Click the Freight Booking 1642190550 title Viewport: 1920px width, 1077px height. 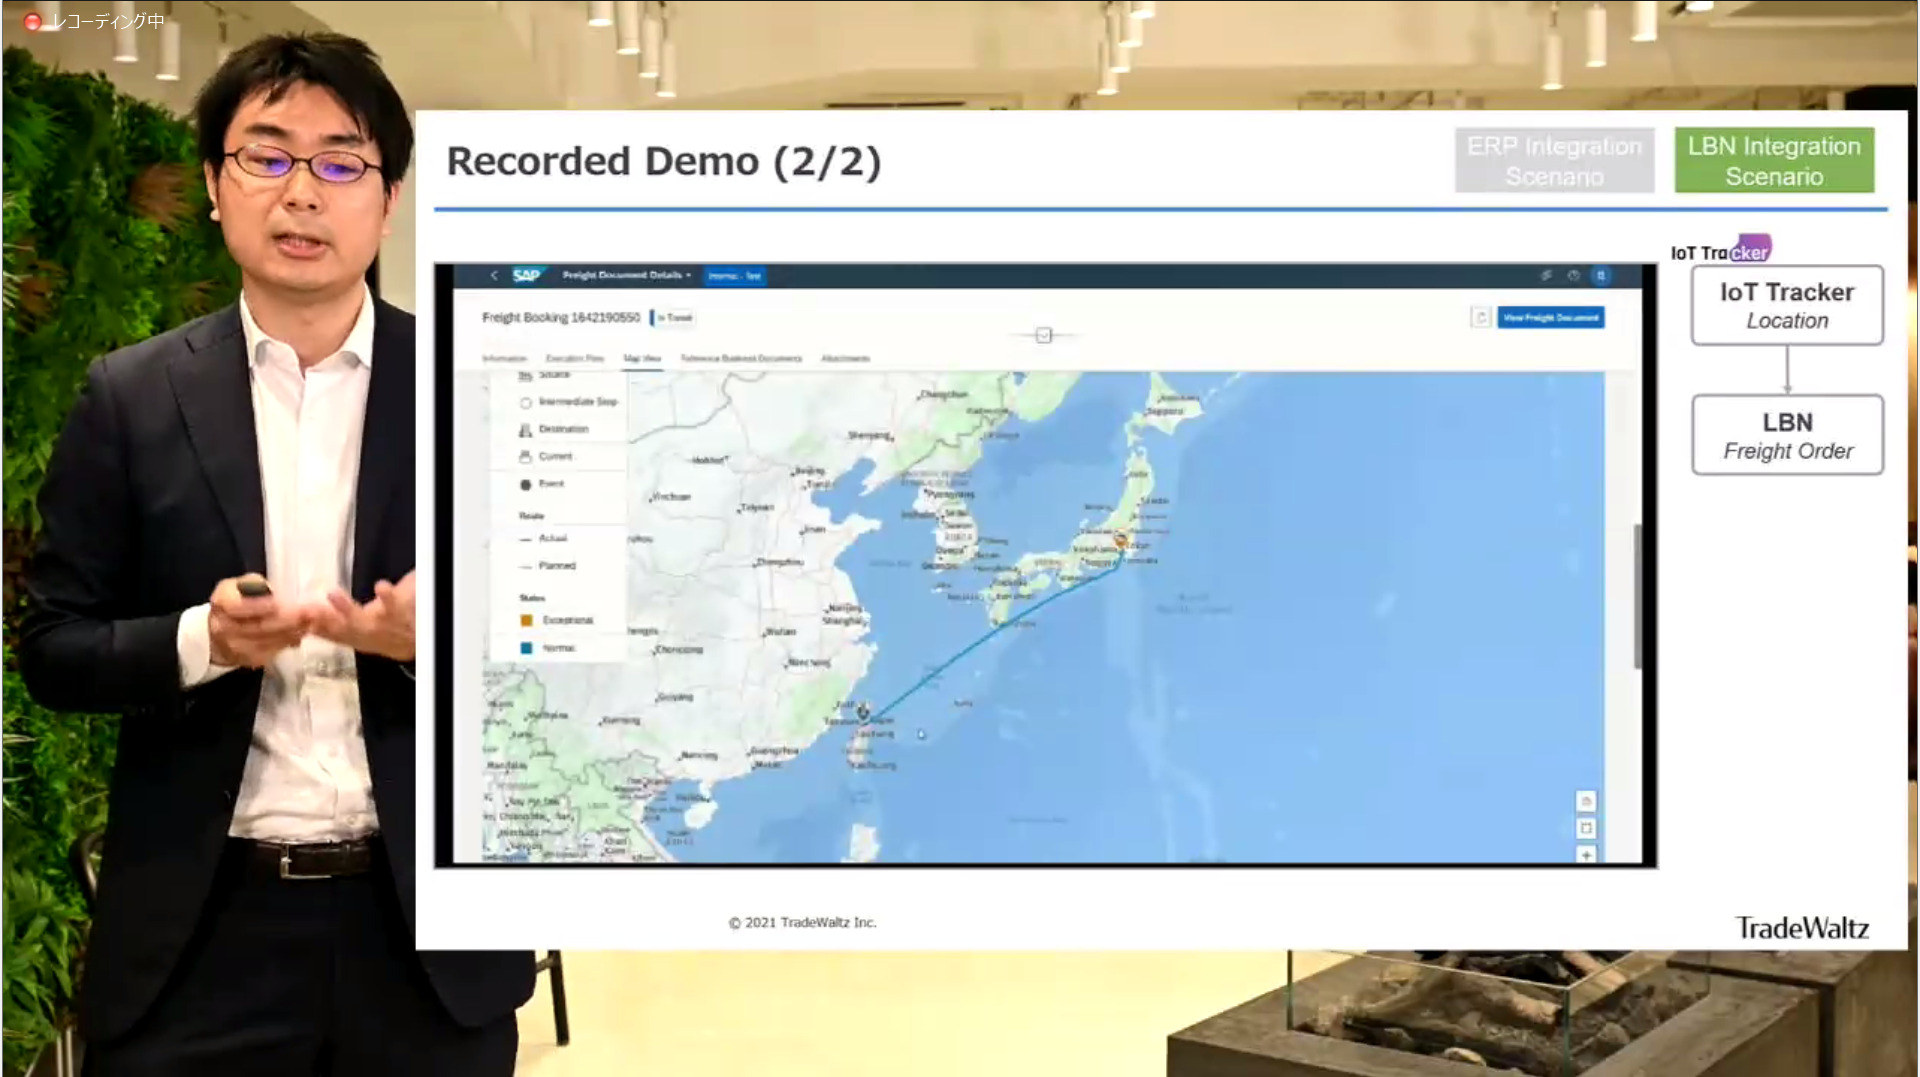561,318
